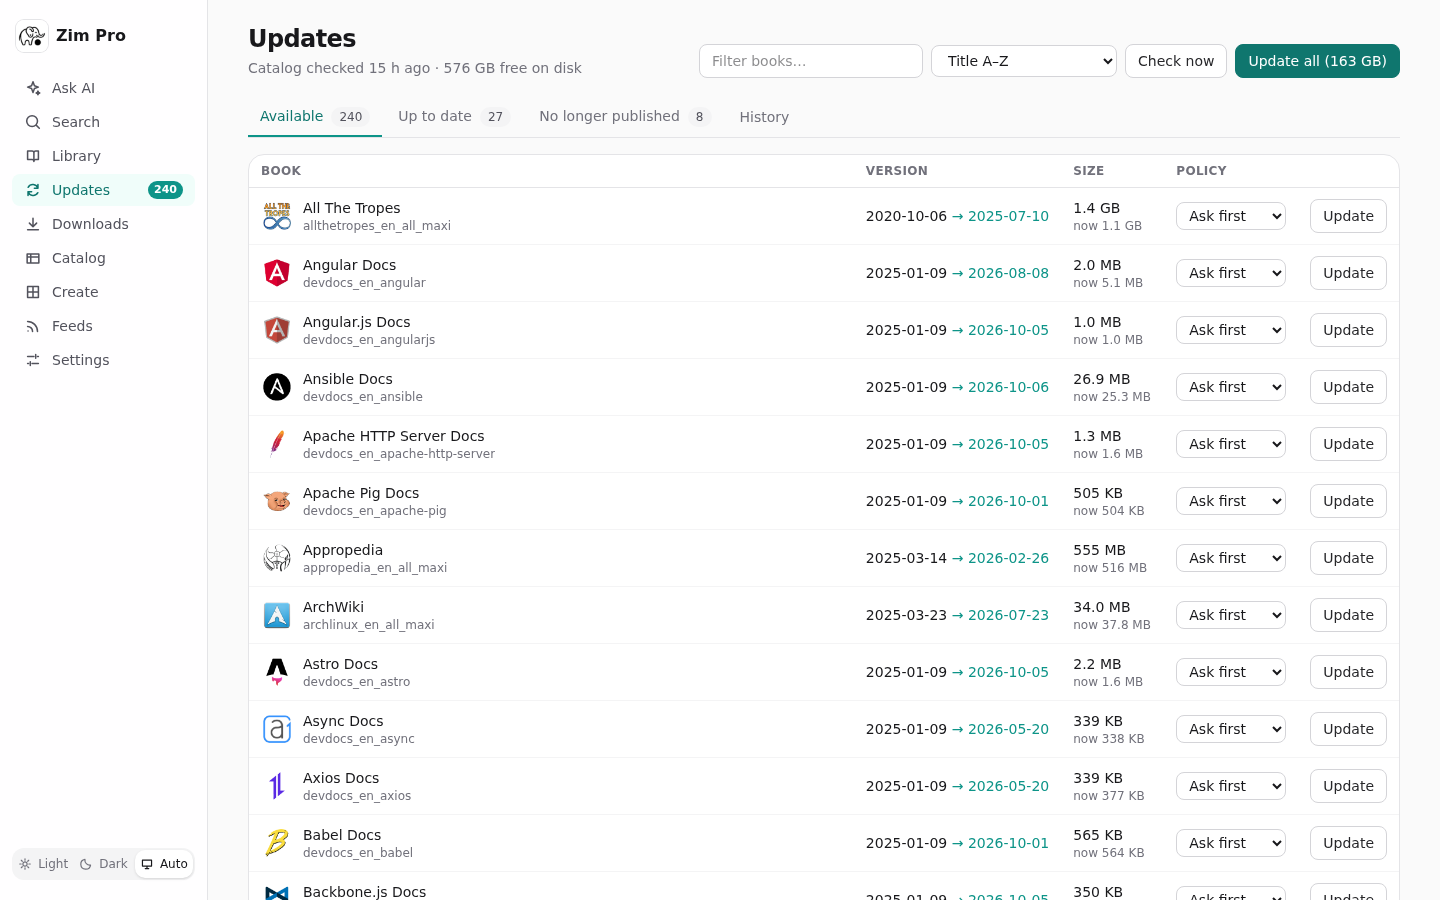This screenshot has width=1440, height=900.
Task: Click the Search magnifier icon in sidebar
Action: tap(33, 122)
